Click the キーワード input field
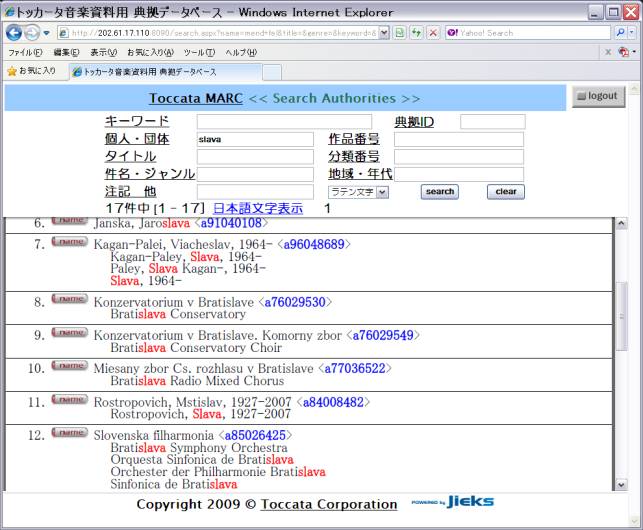 click(284, 122)
